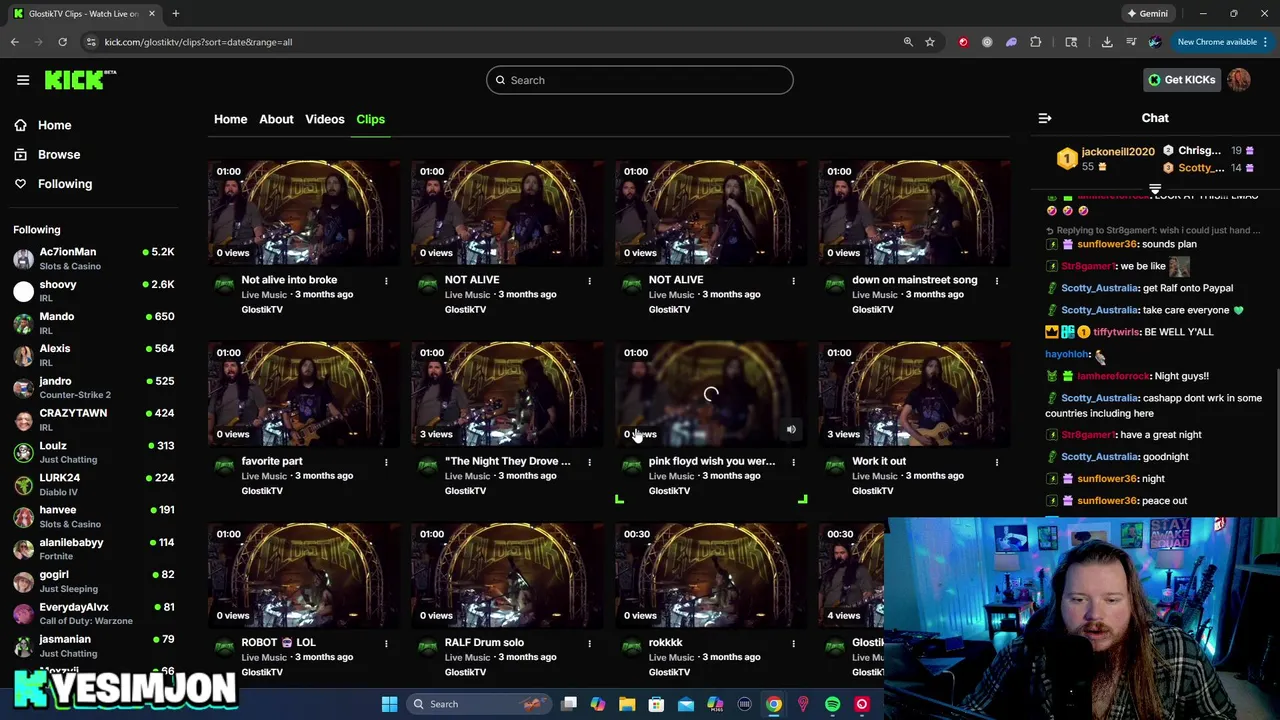Image resolution: width=1280 pixels, height=720 pixels.
Task: Bookmark this page with the star
Action: 930,42
